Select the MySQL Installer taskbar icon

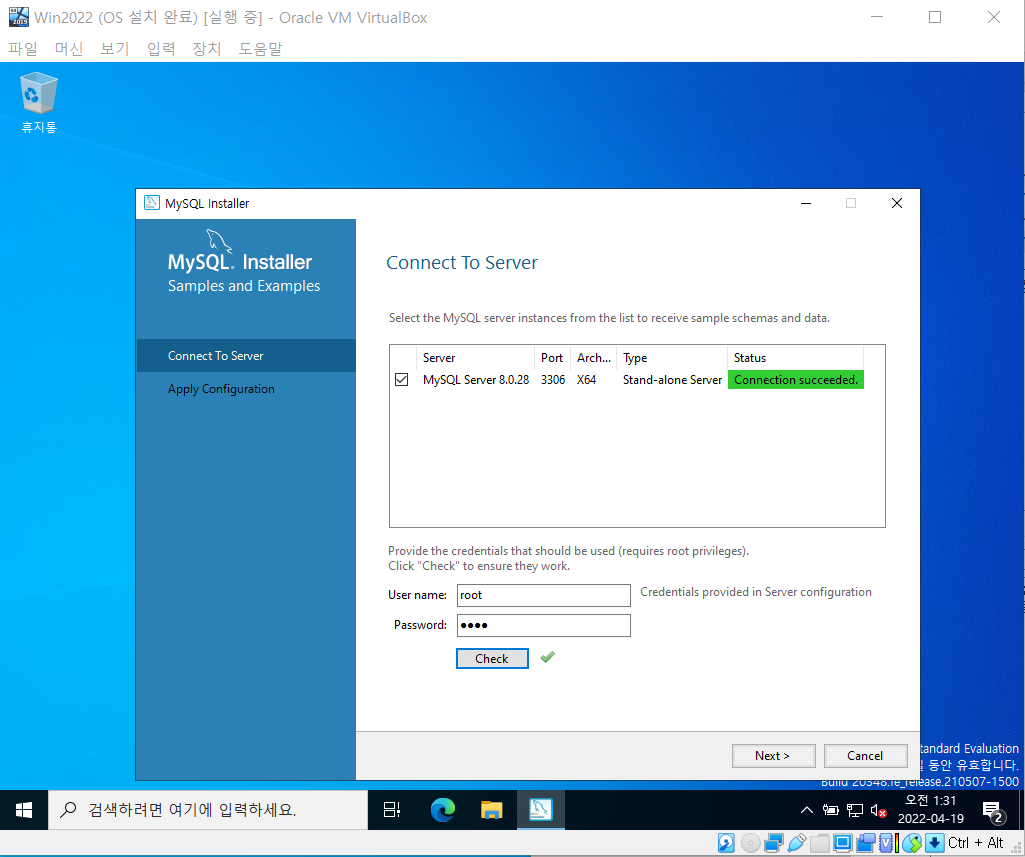pyautogui.click(x=541, y=811)
